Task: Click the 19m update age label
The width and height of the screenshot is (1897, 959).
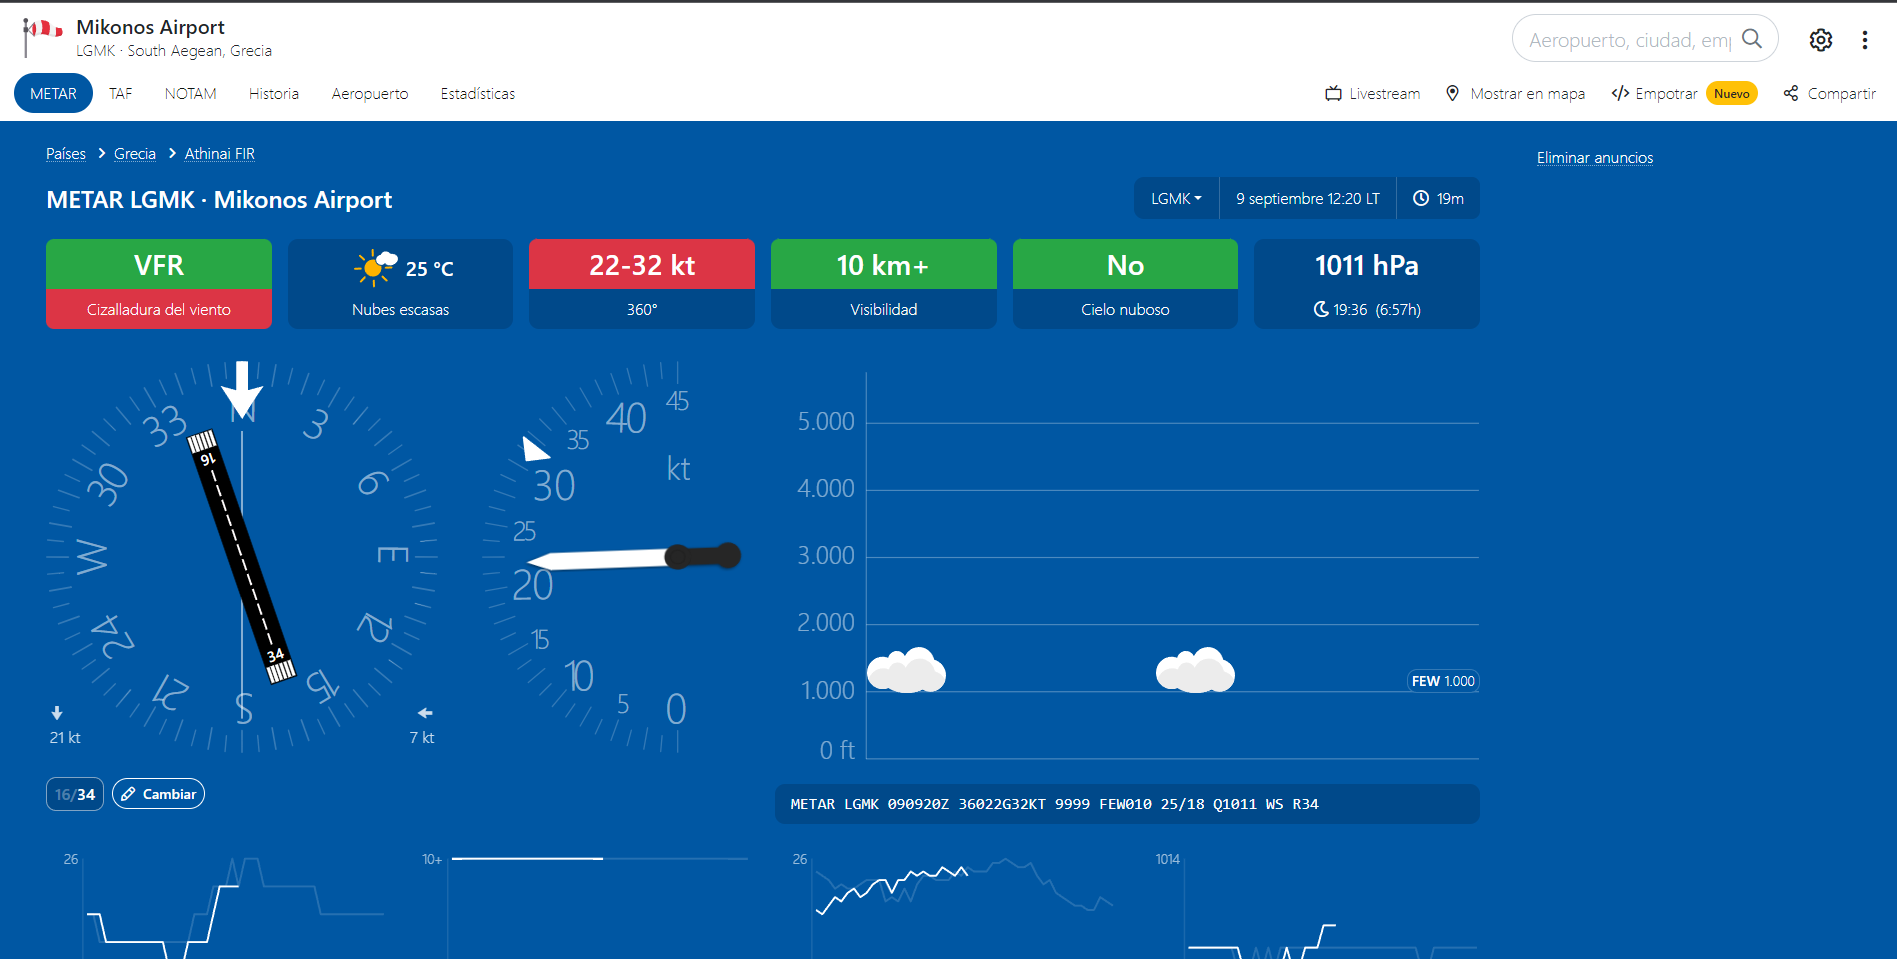Action: pos(1450,198)
